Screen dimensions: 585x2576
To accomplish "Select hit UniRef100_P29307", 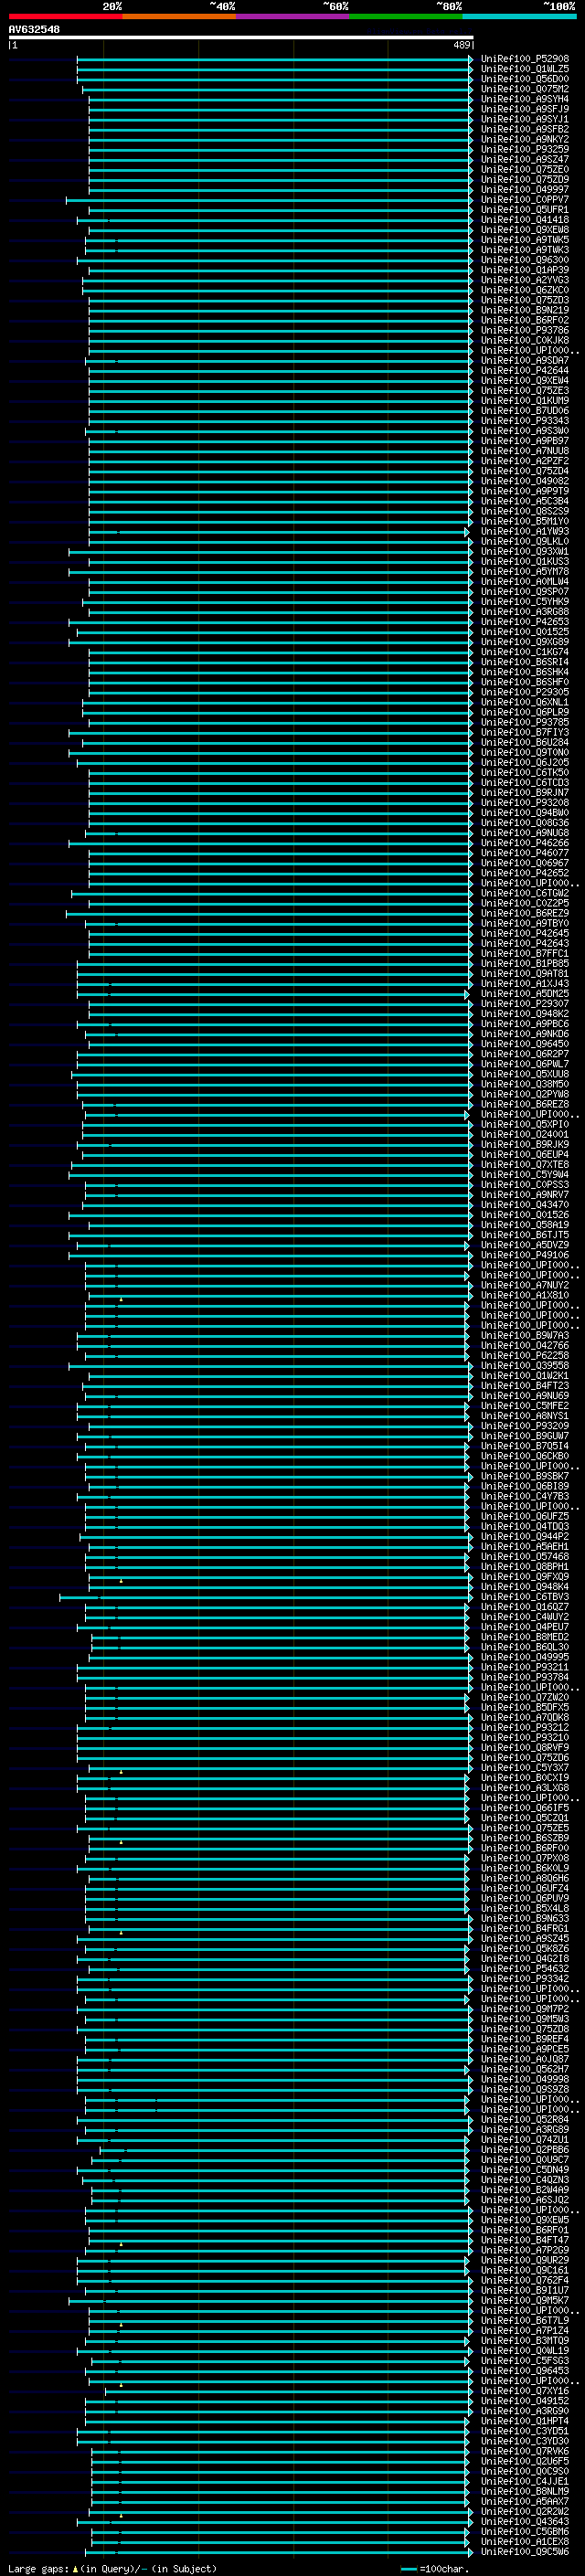I will coord(524,1003).
